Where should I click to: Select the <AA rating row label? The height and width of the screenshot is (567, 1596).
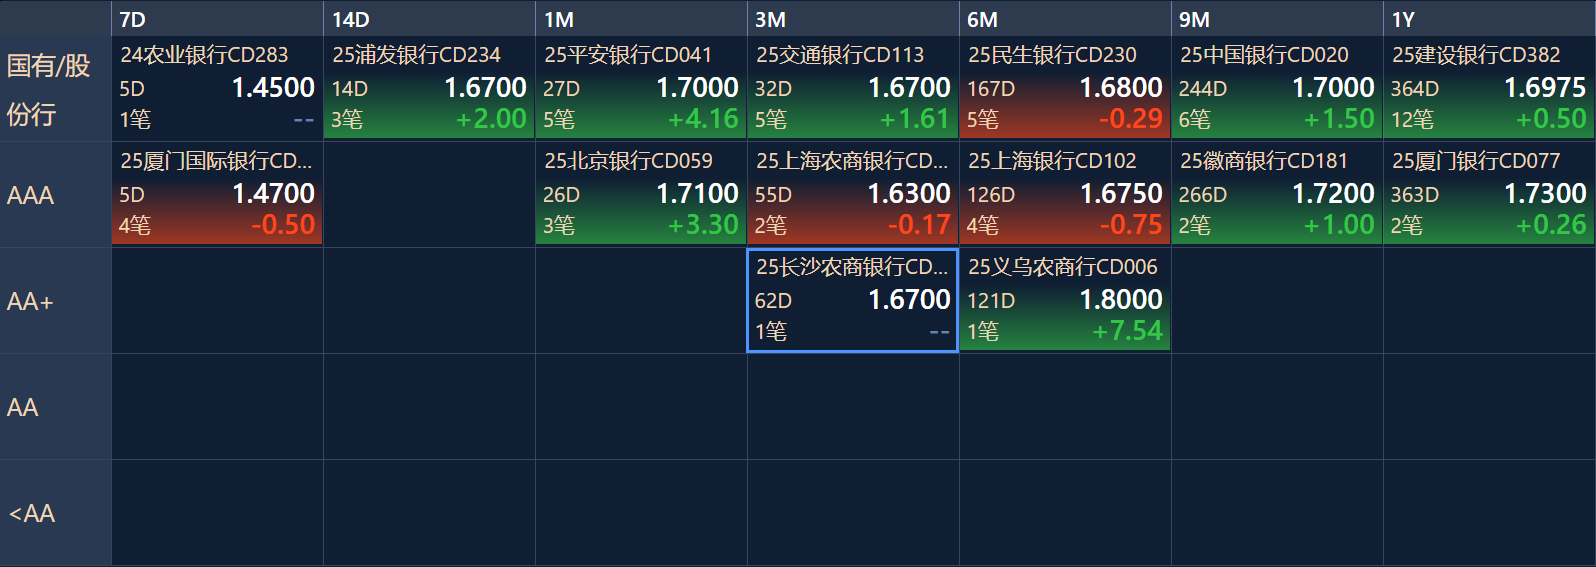click(55, 513)
